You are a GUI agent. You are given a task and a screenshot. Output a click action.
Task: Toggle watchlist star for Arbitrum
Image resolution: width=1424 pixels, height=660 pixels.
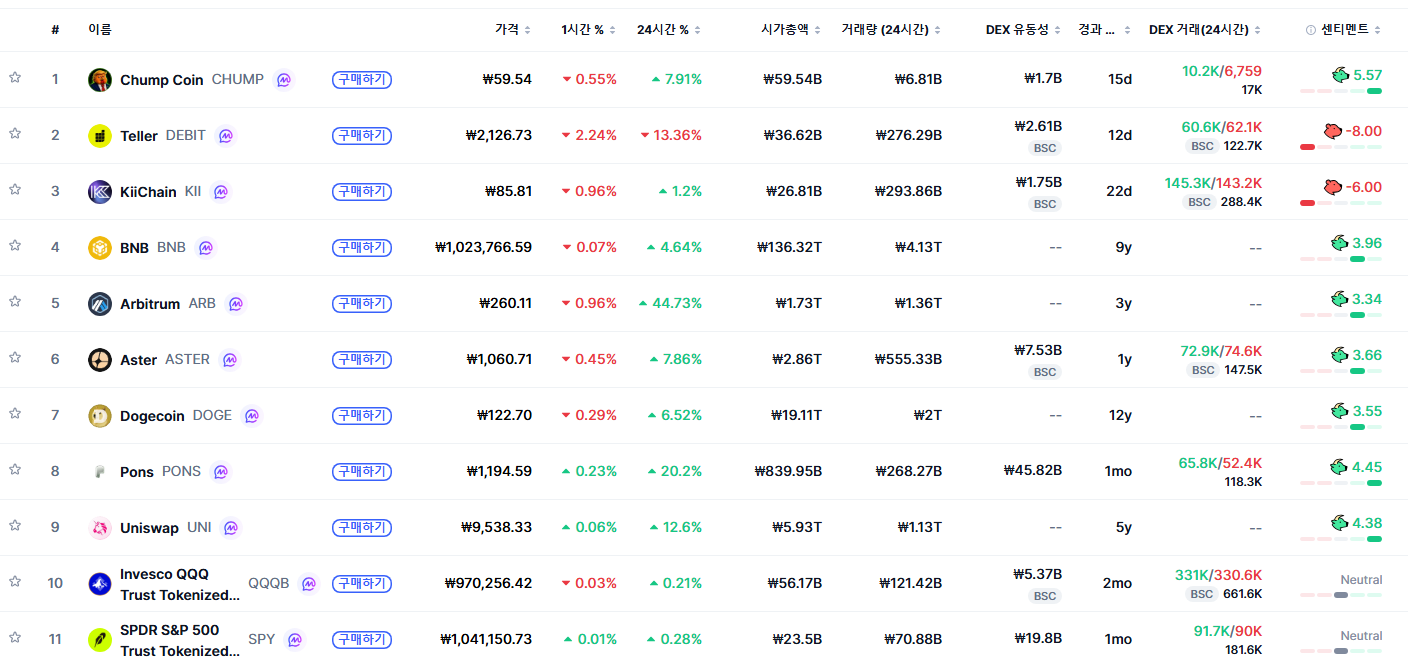coord(15,302)
